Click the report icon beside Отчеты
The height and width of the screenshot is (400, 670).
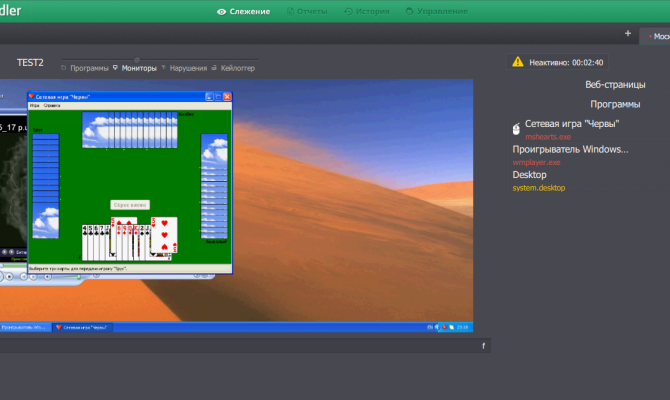(x=291, y=12)
